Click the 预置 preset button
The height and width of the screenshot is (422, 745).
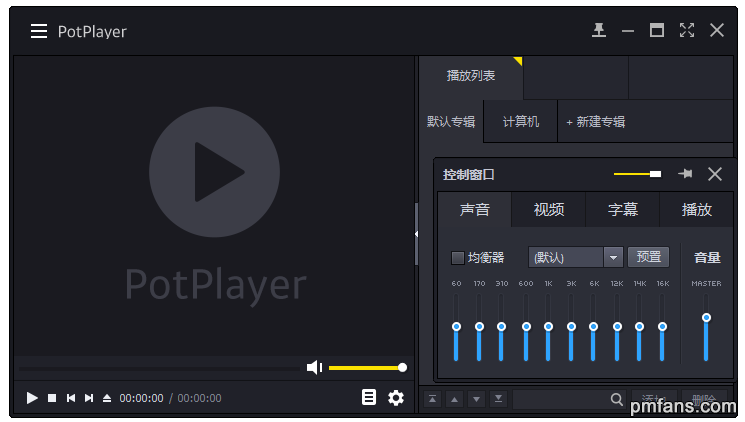click(649, 257)
